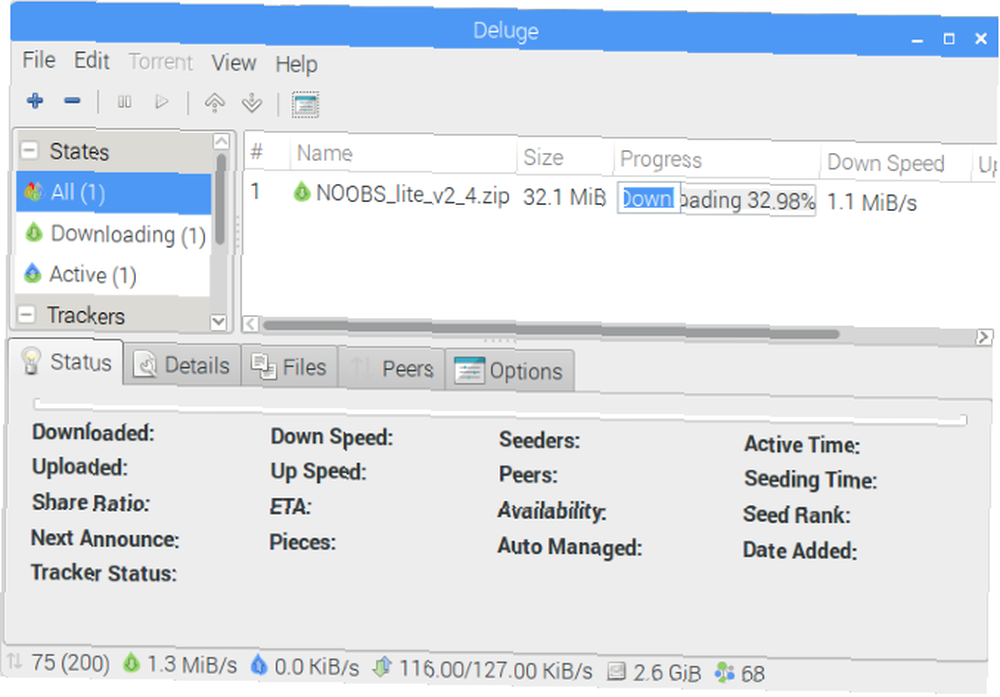The image size is (1000, 697).
Task: Close the Deluge window
Action: 982,40
